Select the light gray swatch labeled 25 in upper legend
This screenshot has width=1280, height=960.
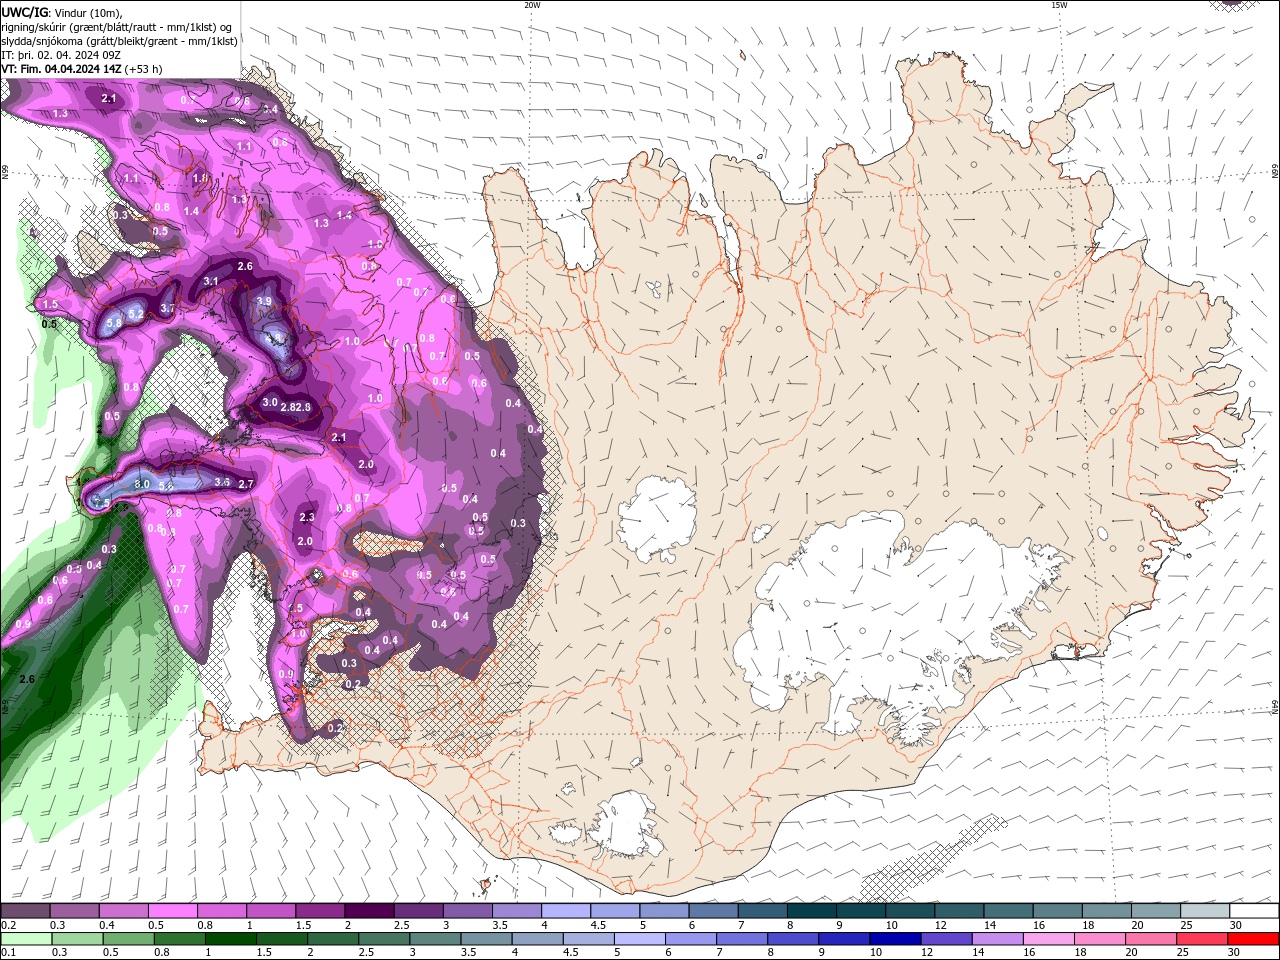point(1206,911)
